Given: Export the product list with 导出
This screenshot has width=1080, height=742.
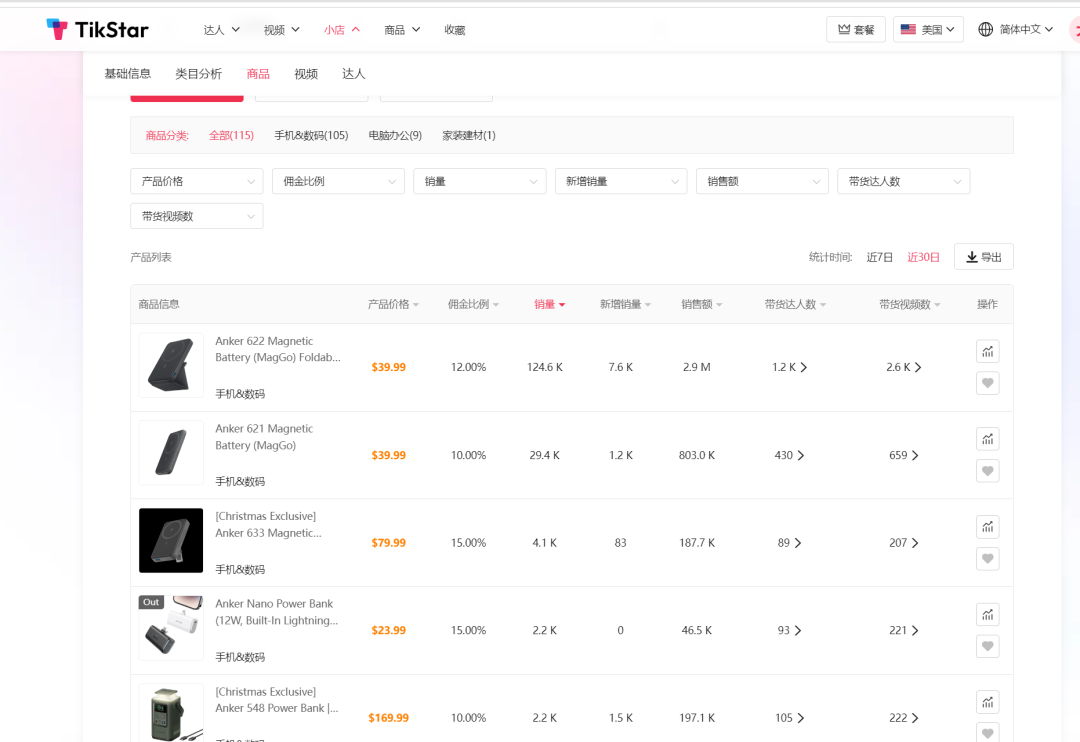Looking at the screenshot, I should (x=984, y=257).
